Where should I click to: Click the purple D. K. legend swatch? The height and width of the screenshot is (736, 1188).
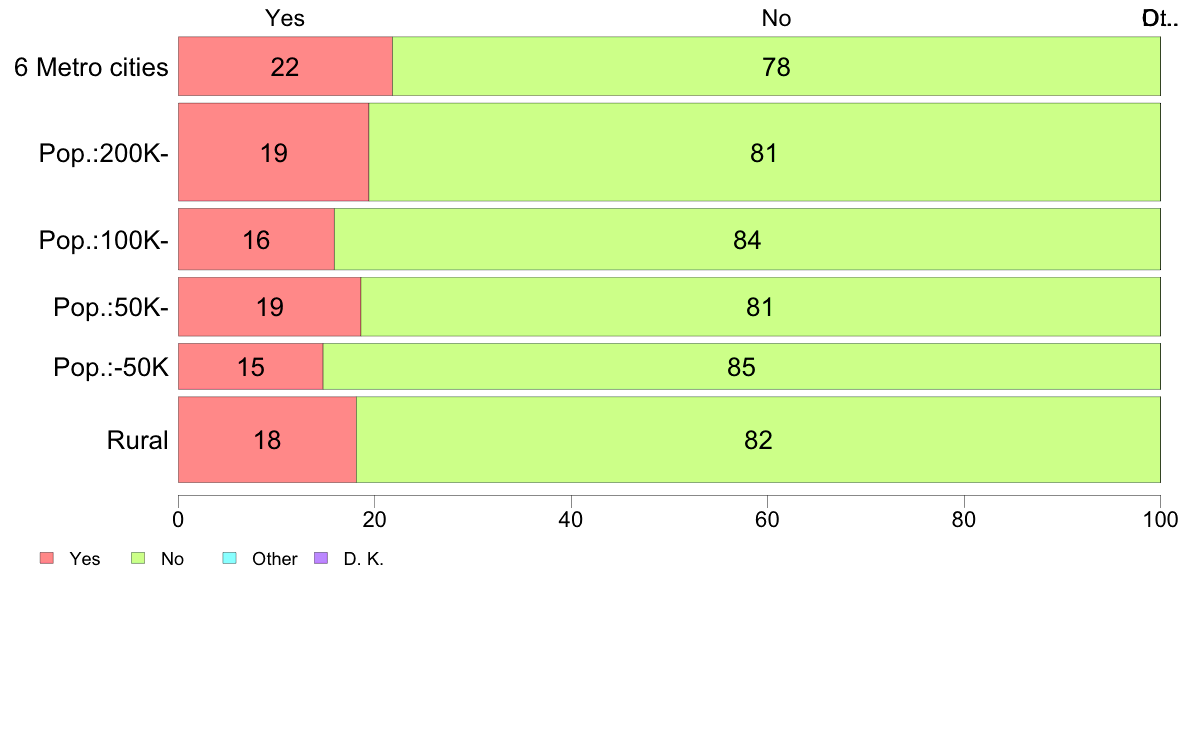[320, 558]
